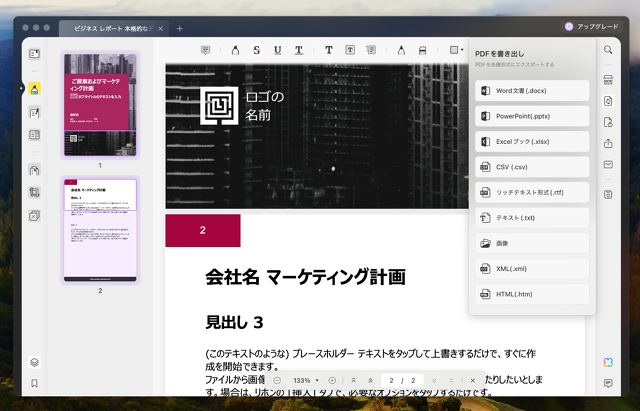Close the bottom page navigation bar
Screen dimensions: 640x411
[472, 380]
